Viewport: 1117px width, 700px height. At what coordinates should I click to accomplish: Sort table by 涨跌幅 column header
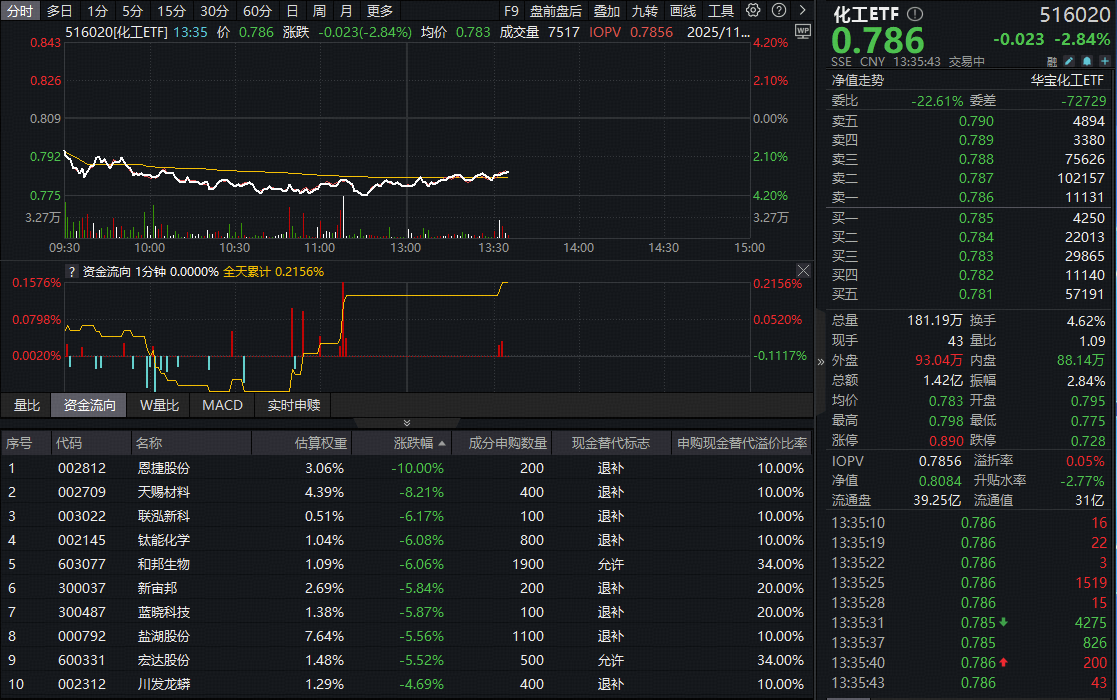[x=412, y=443]
